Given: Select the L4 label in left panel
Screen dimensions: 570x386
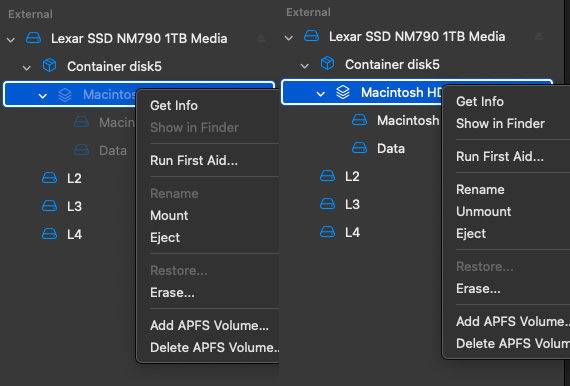Looking at the screenshot, I should (74, 234).
